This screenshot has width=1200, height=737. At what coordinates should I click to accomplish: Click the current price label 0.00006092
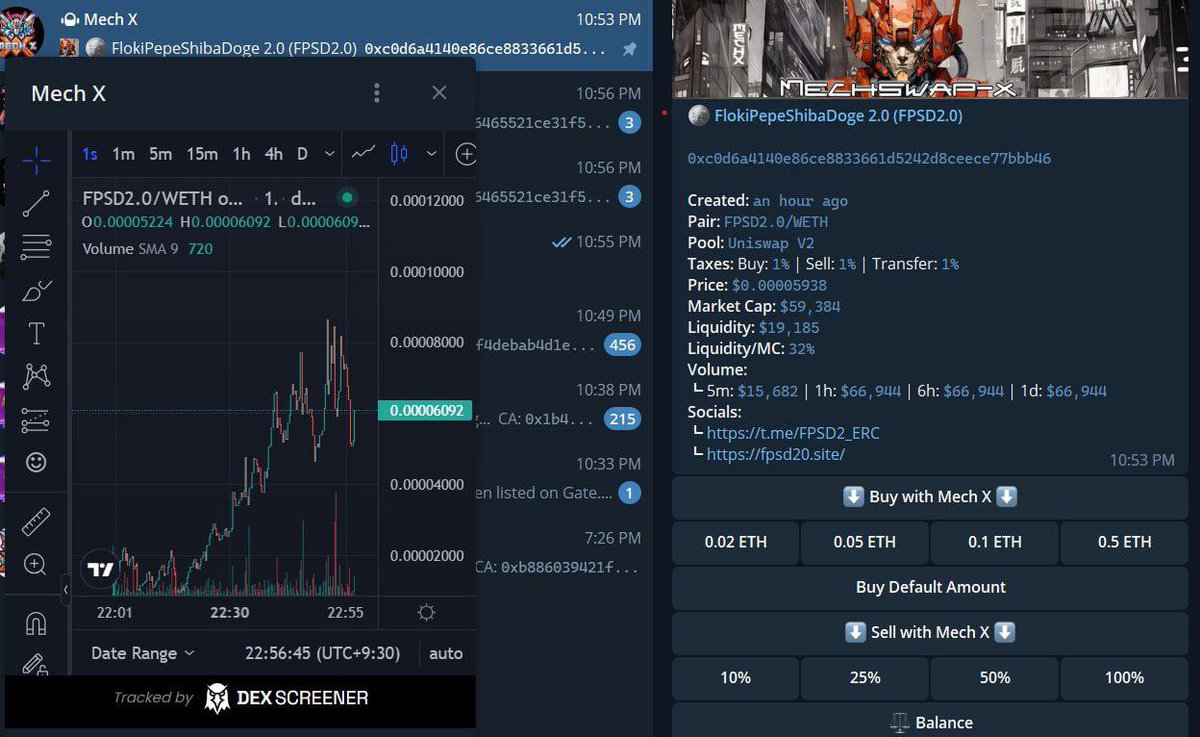pyautogui.click(x=424, y=409)
